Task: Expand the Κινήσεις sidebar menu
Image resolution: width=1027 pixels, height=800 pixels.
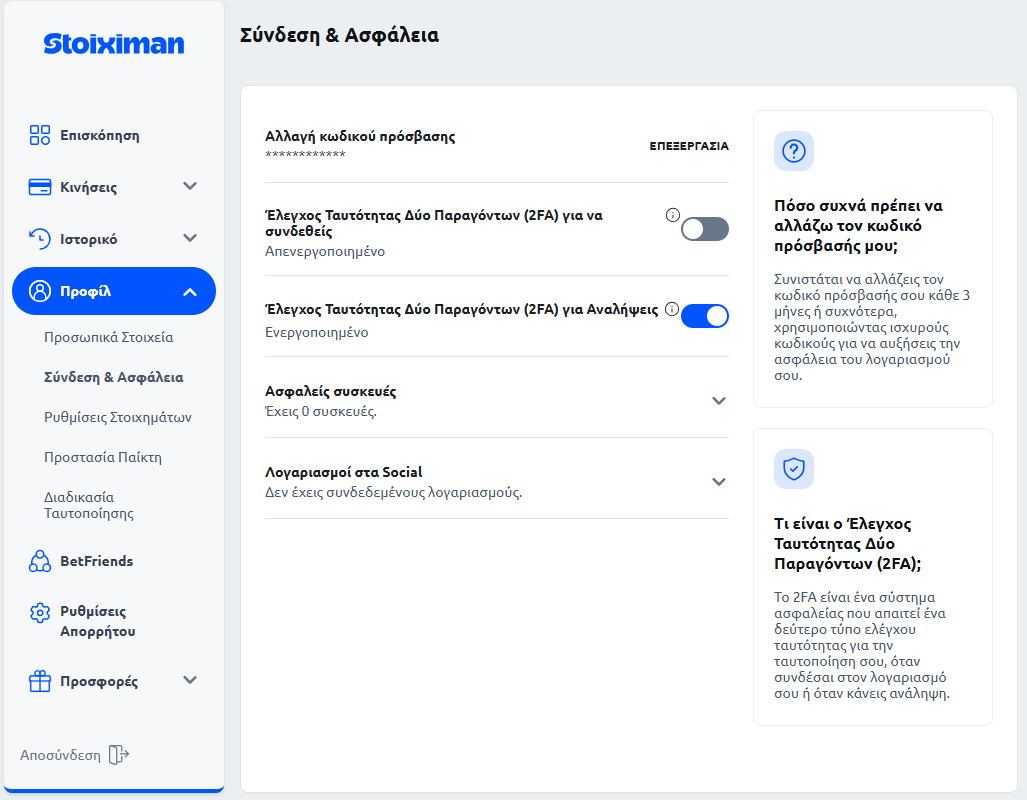Action: click(x=190, y=187)
